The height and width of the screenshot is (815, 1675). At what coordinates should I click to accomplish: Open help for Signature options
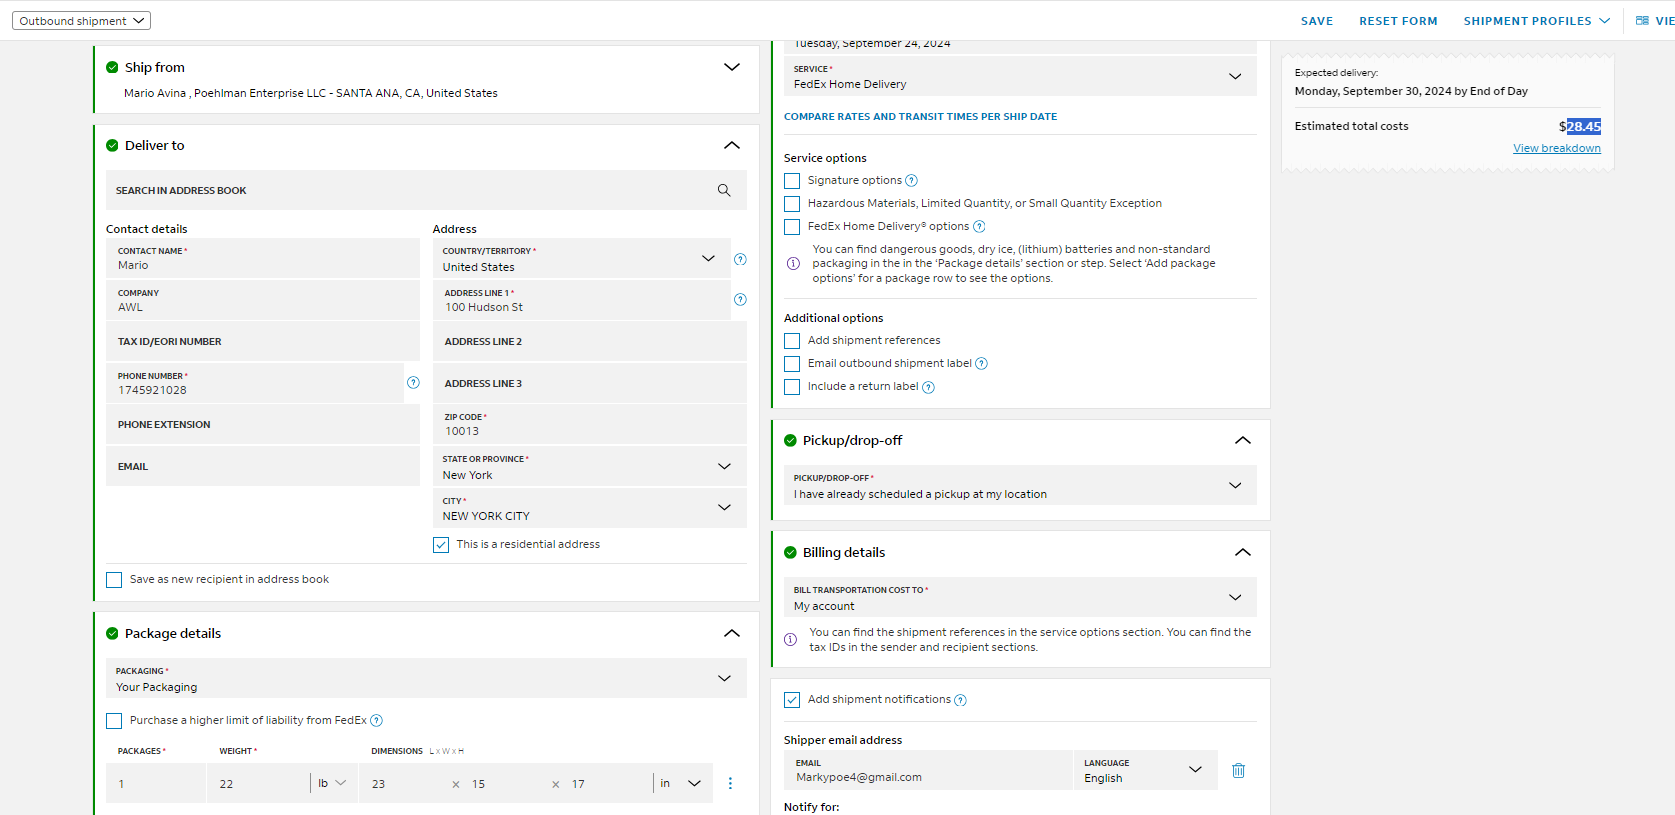(x=911, y=181)
